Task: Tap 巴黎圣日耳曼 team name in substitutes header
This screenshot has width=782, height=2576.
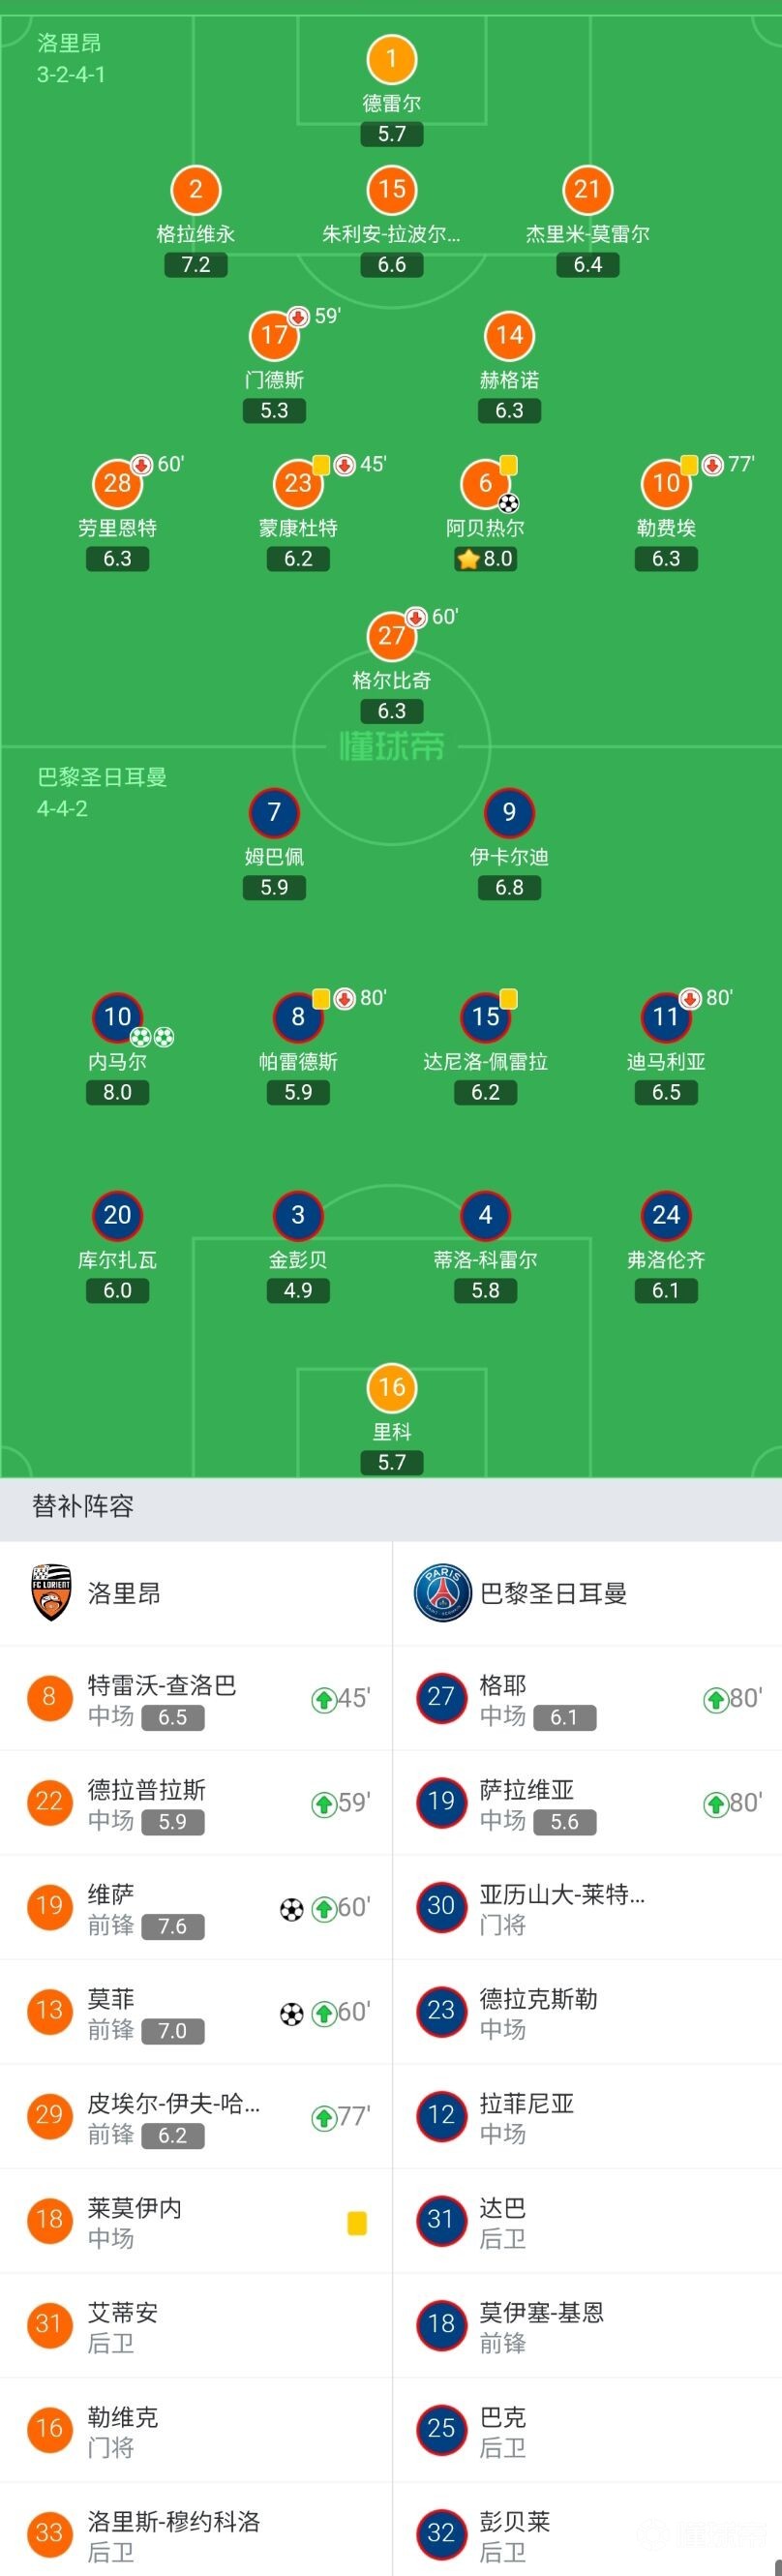Action: (553, 1593)
